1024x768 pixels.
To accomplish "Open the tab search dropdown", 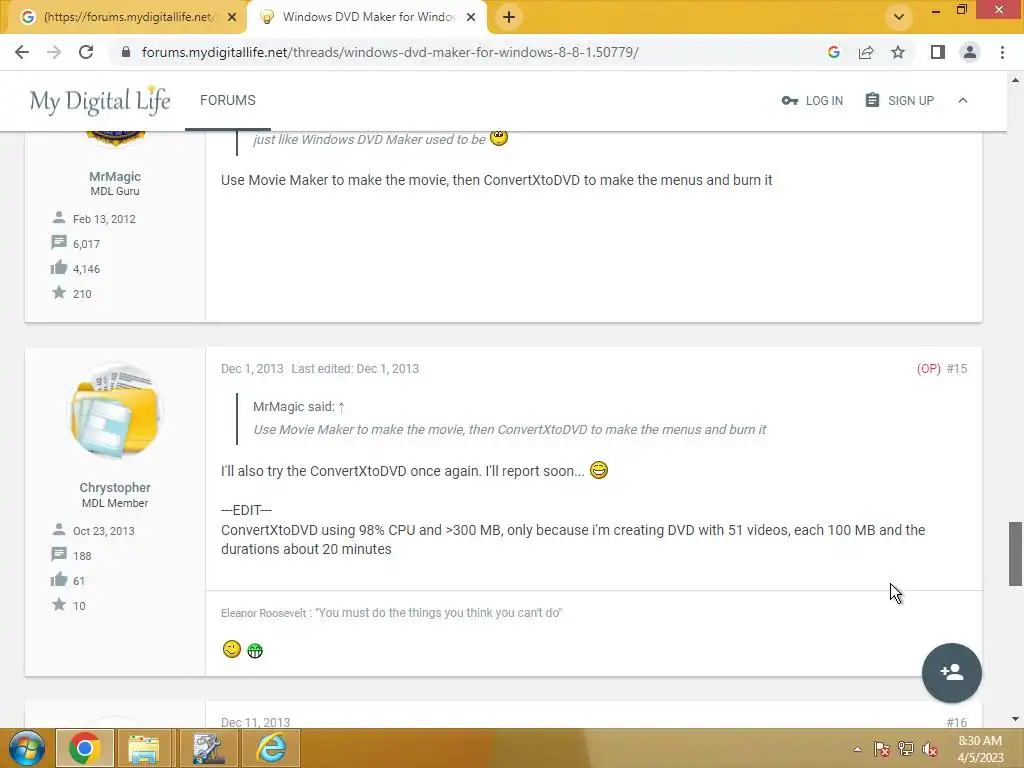I will (x=899, y=17).
